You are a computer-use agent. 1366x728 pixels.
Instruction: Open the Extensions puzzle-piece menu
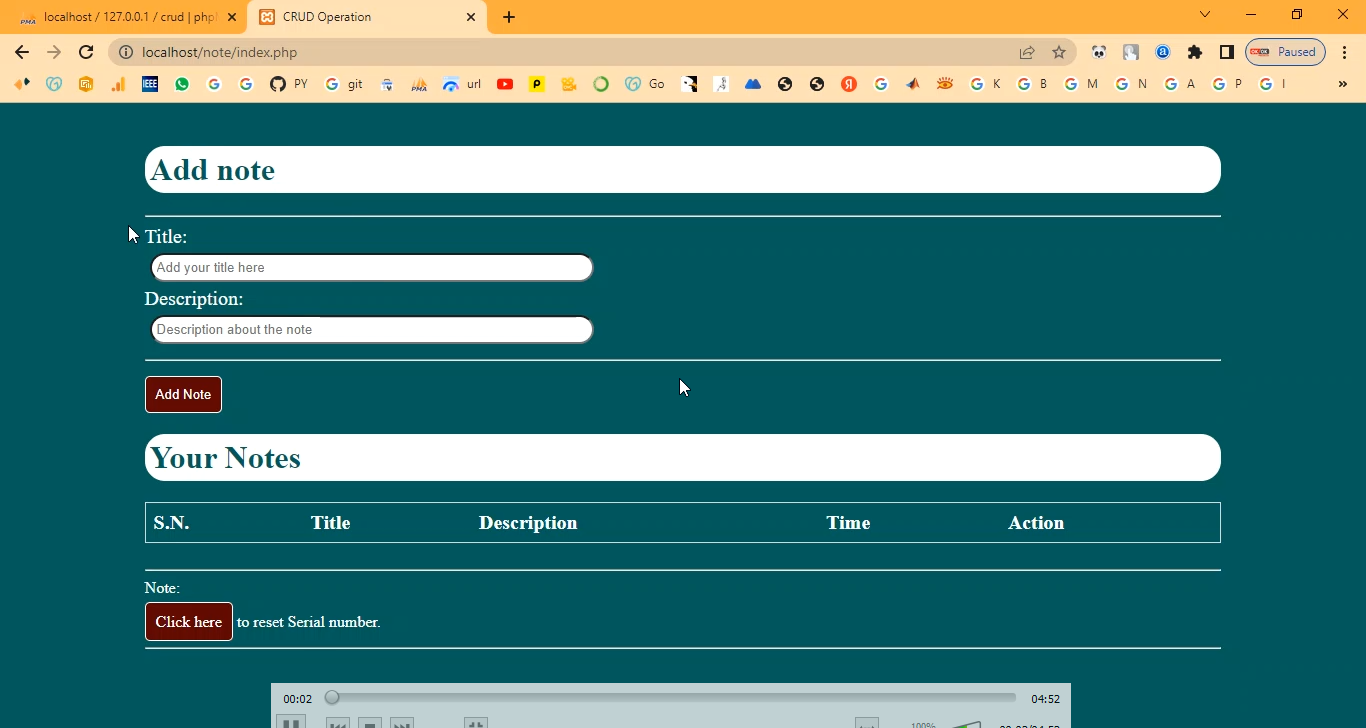click(1194, 52)
